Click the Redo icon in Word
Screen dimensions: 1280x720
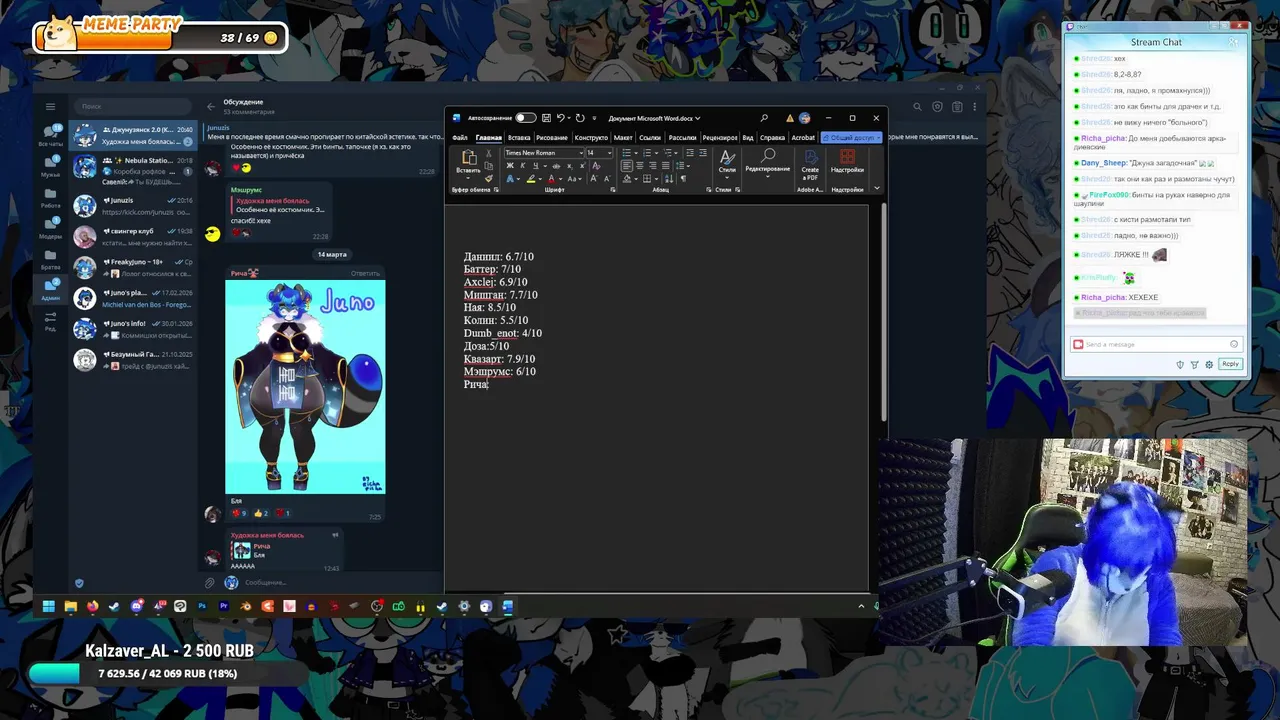point(580,118)
